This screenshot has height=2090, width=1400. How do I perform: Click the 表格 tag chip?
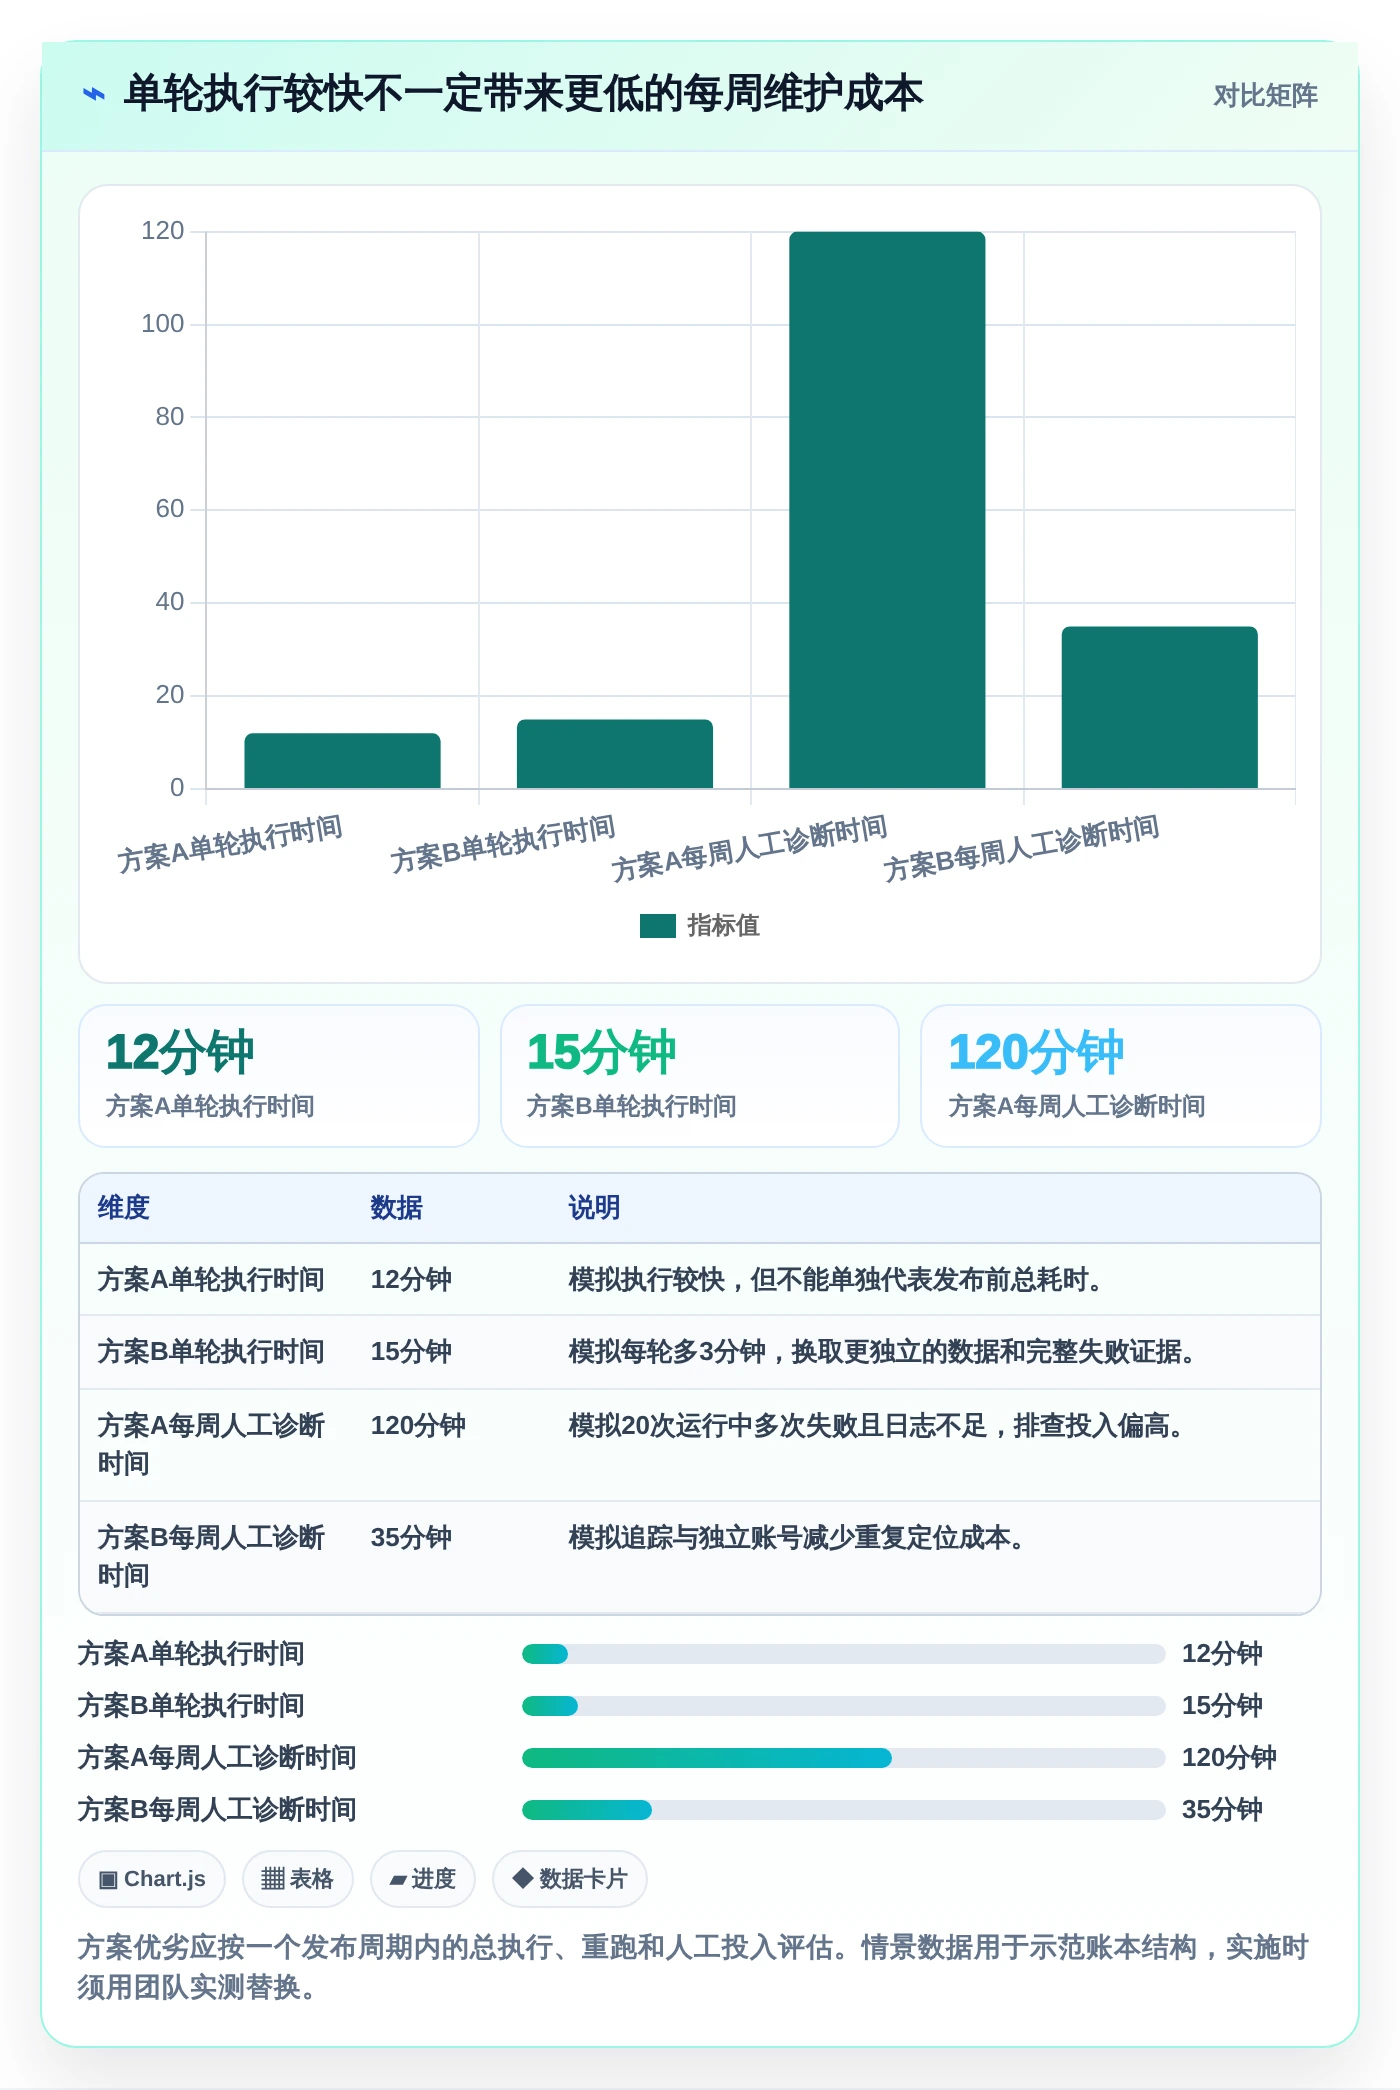click(x=297, y=1879)
